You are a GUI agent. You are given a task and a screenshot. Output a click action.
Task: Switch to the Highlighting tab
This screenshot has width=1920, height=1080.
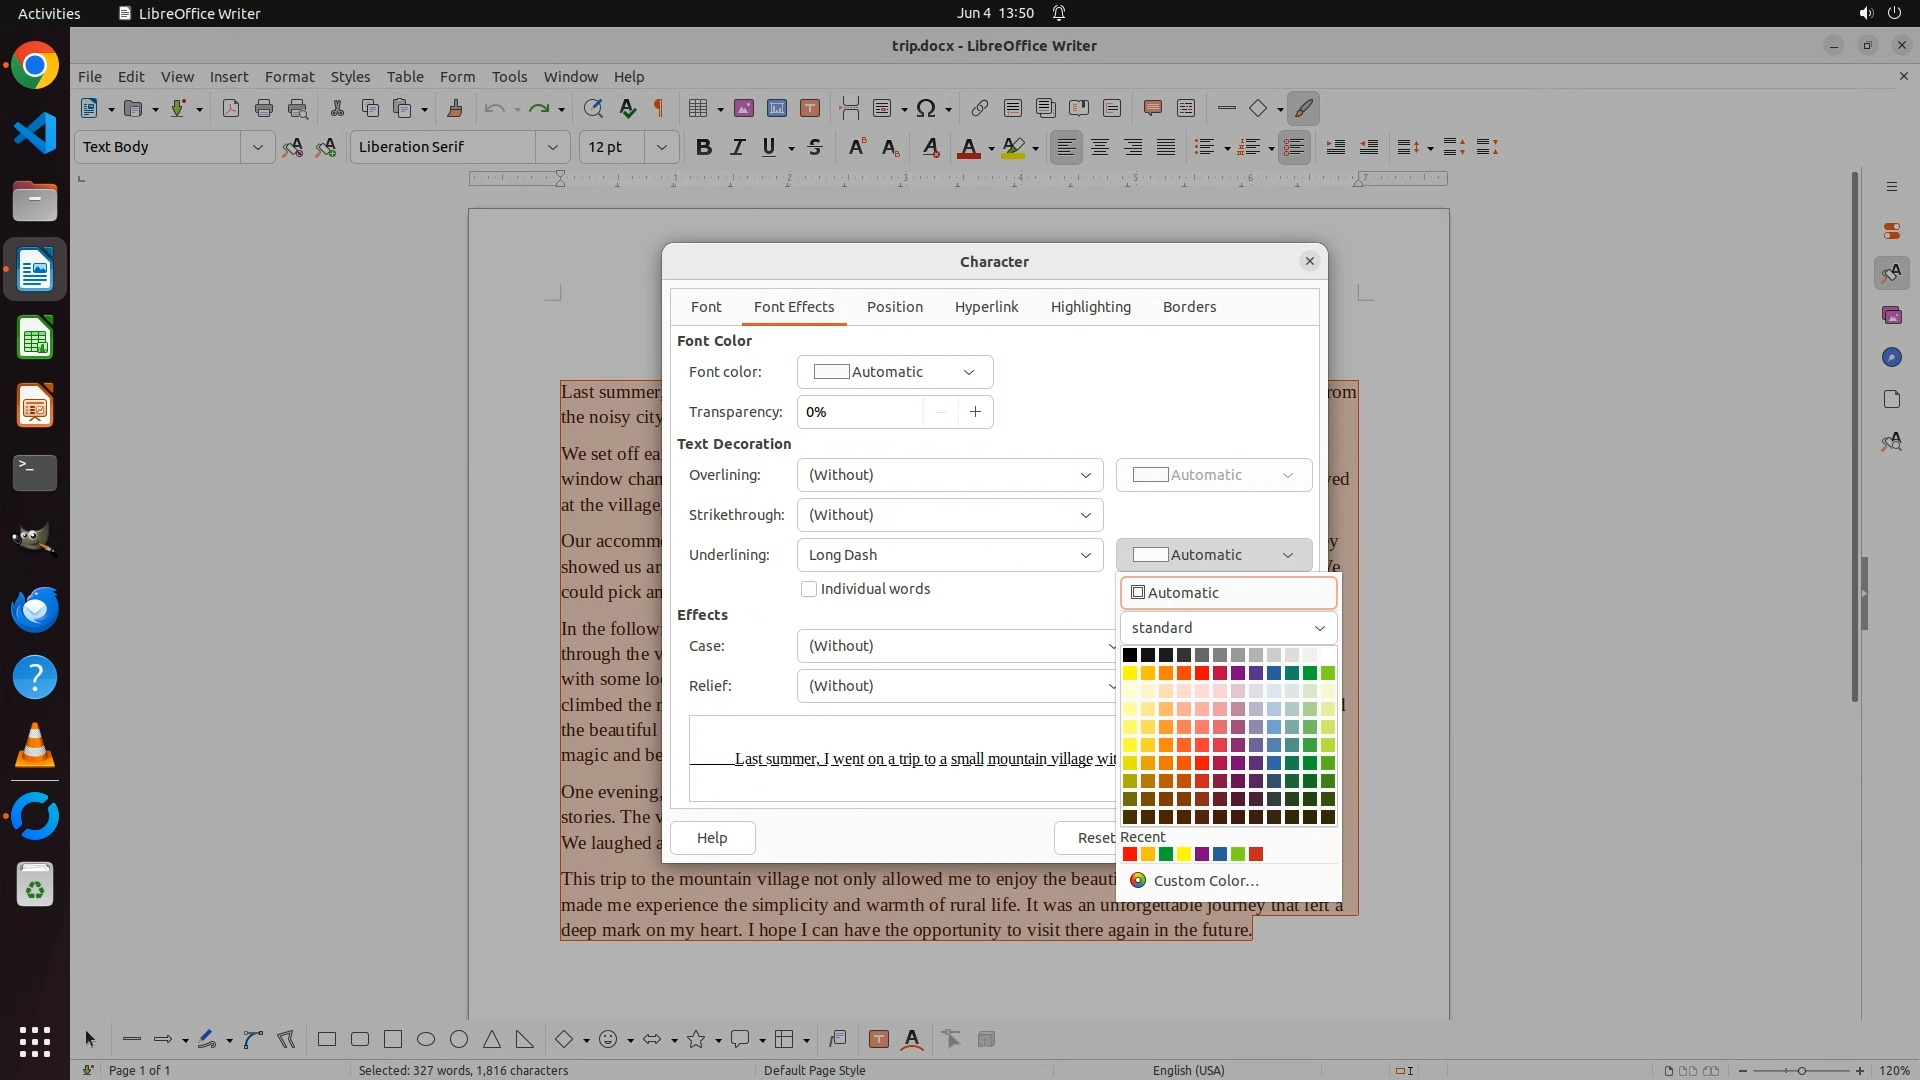(1090, 307)
